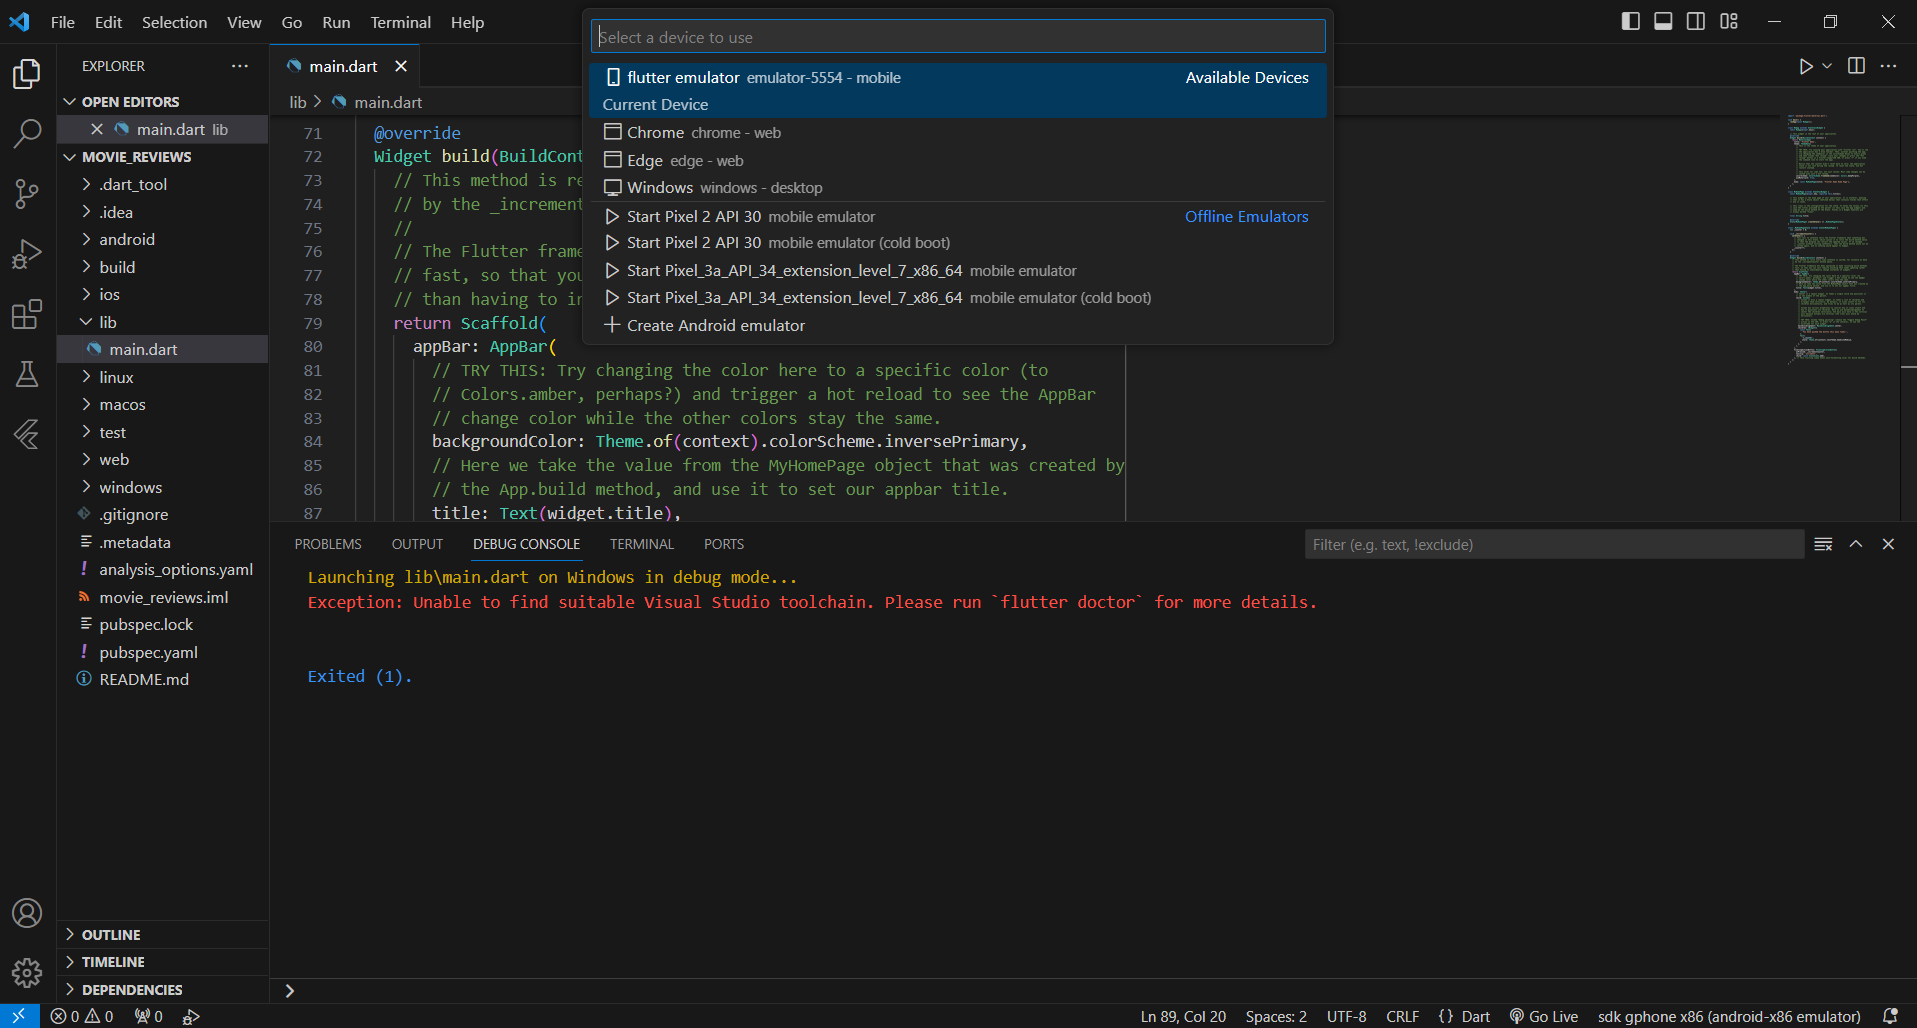
Task: Click the sdk gphone x86 device selector
Action: 1729,1016
